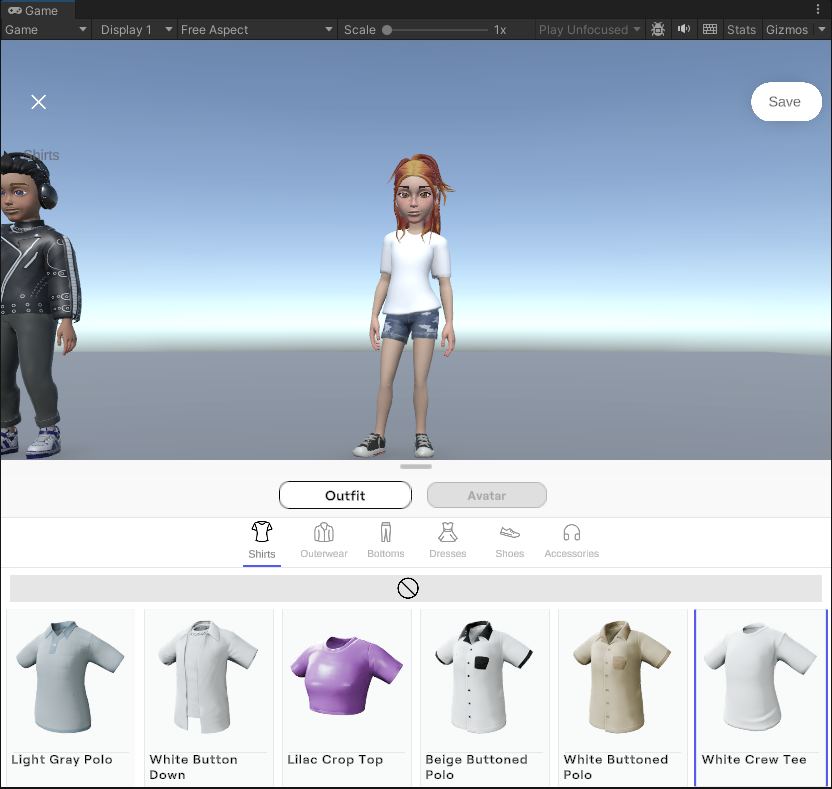Screen dimensions: 832x789
Task: Close the avatar editor with the X icon
Action: tap(38, 101)
